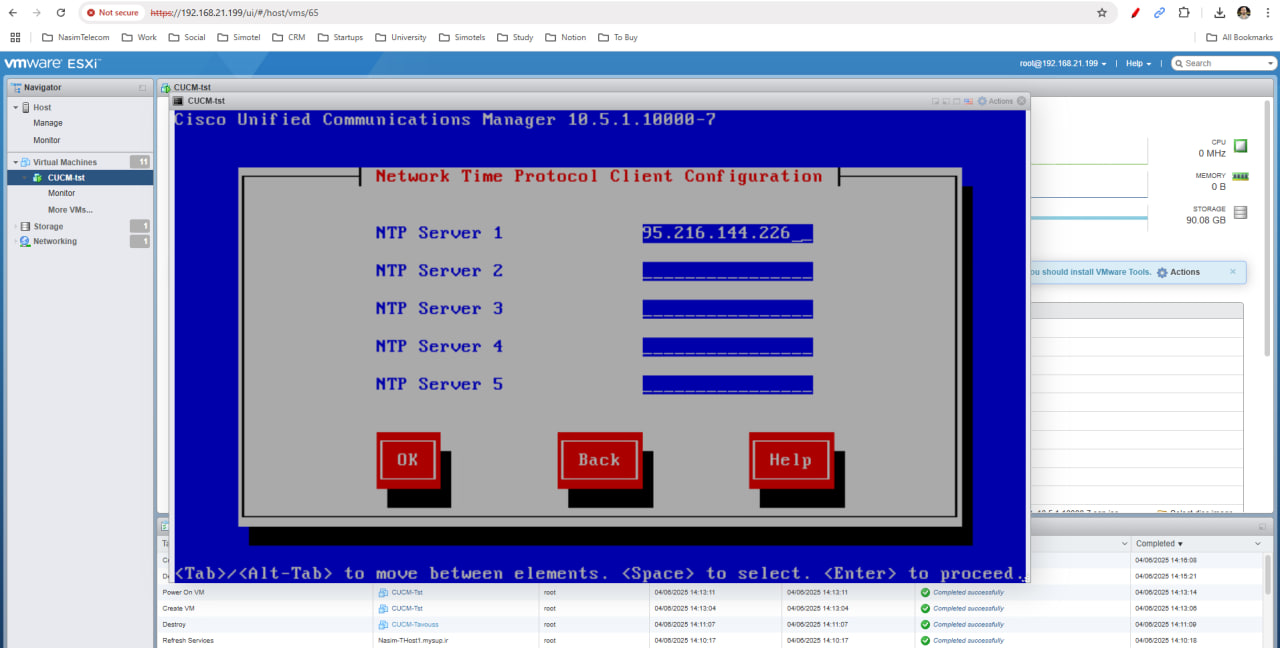Open the Simotels bookmark folder
The image size is (1280, 648).
pyautogui.click(x=461, y=37)
